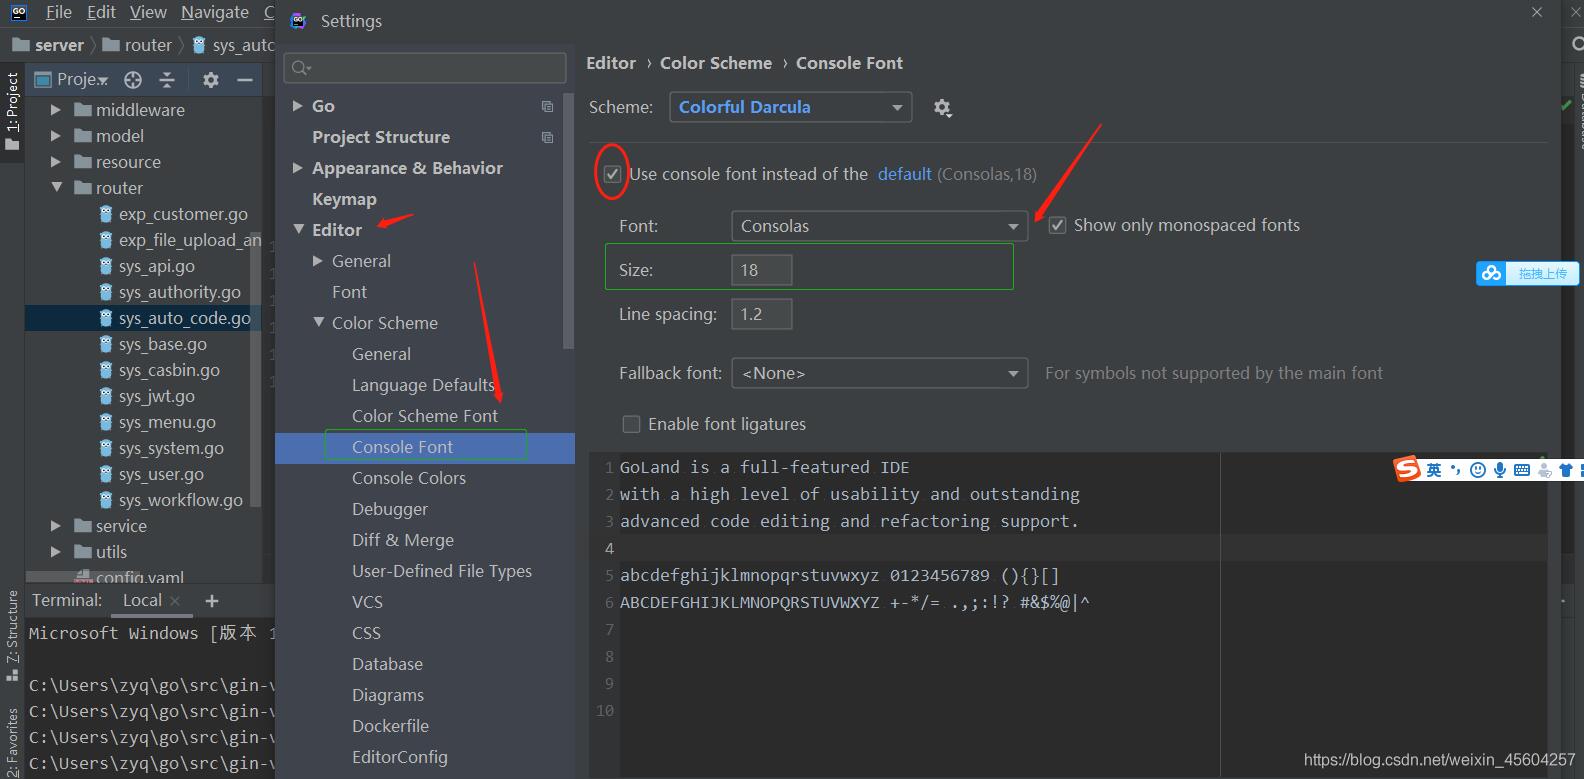Click the default font link
This screenshot has height=779, width=1584.
904,174
